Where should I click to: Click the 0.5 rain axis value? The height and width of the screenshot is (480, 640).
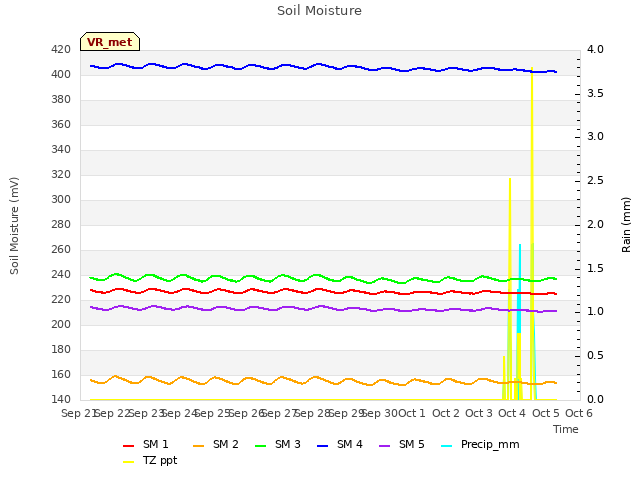point(595,356)
